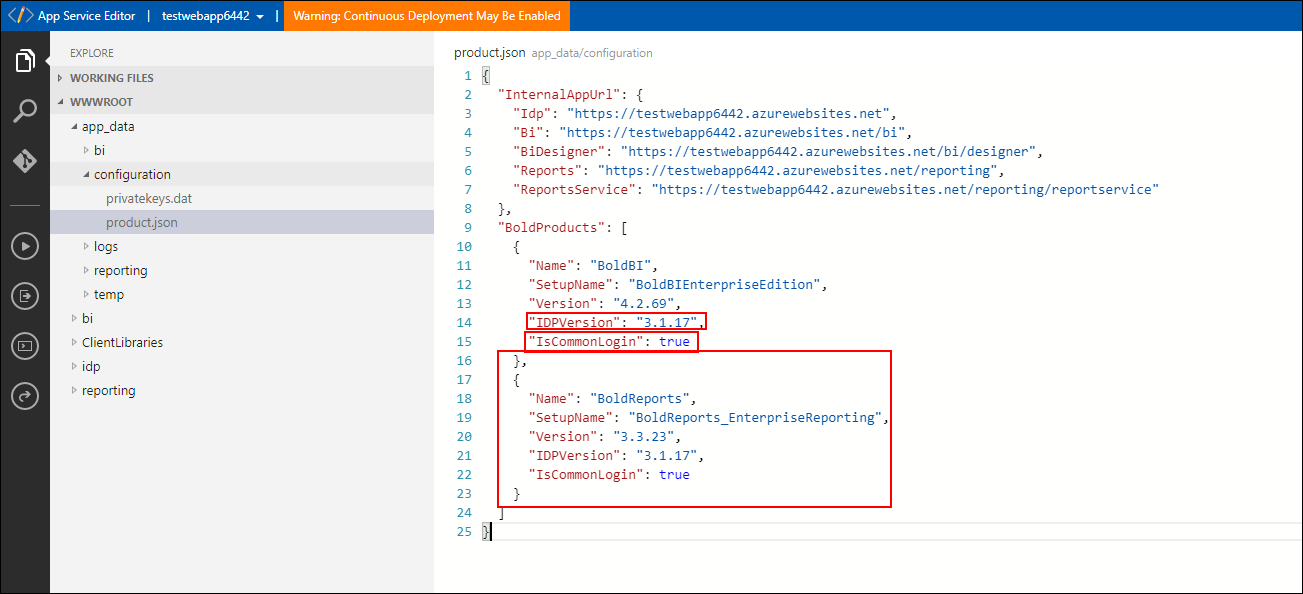Click the circular arrow sidebar icon
Viewport: 1303px width, 594px height.
25,396
